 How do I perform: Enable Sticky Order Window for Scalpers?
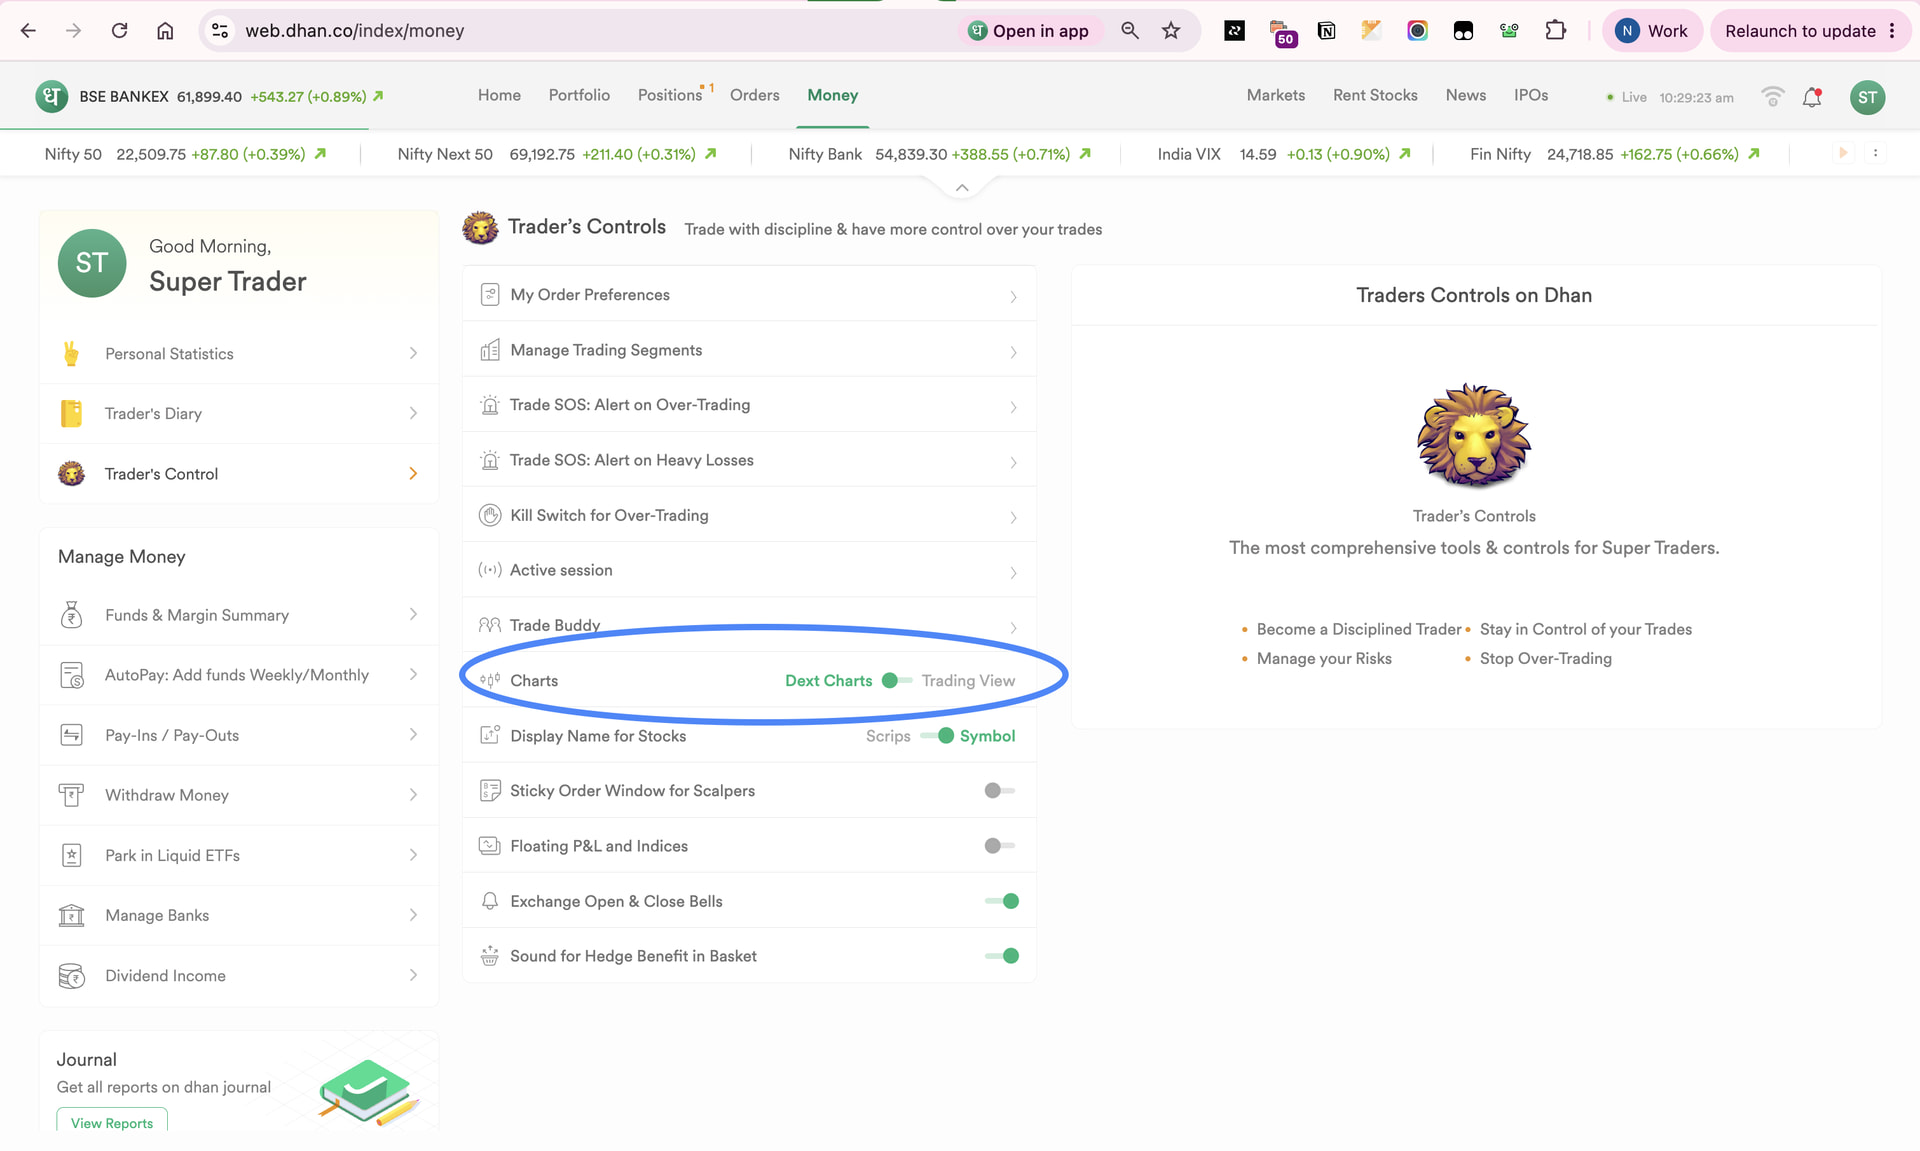tap(999, 791)
